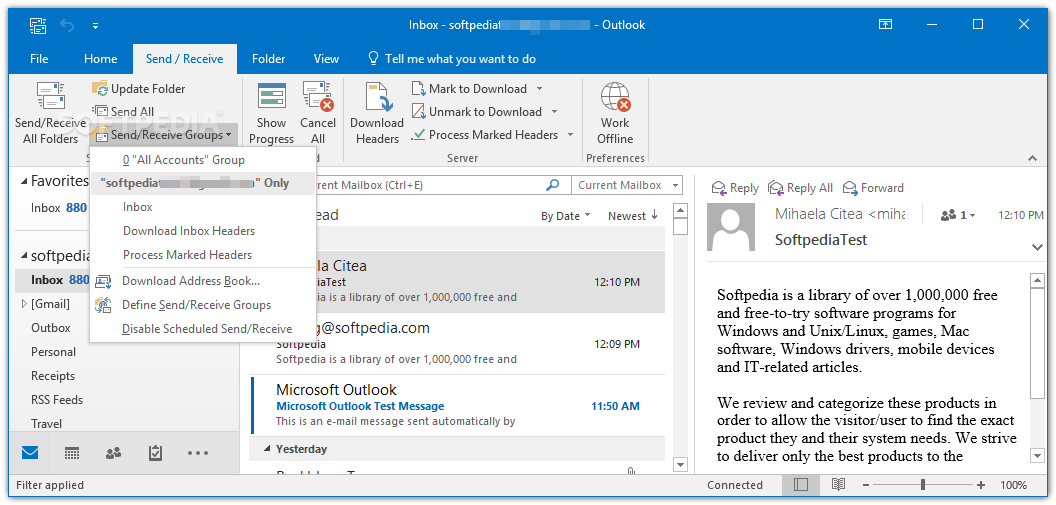Image resolution: width=1056 pixels, height=505 pixels.
Task: Open the Inbox under Favorites
Action: [59, 208]
